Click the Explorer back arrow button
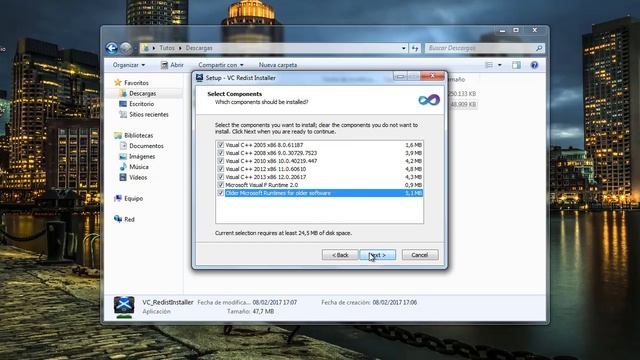This screenshot has height=360, width=640. click(112, 48)
